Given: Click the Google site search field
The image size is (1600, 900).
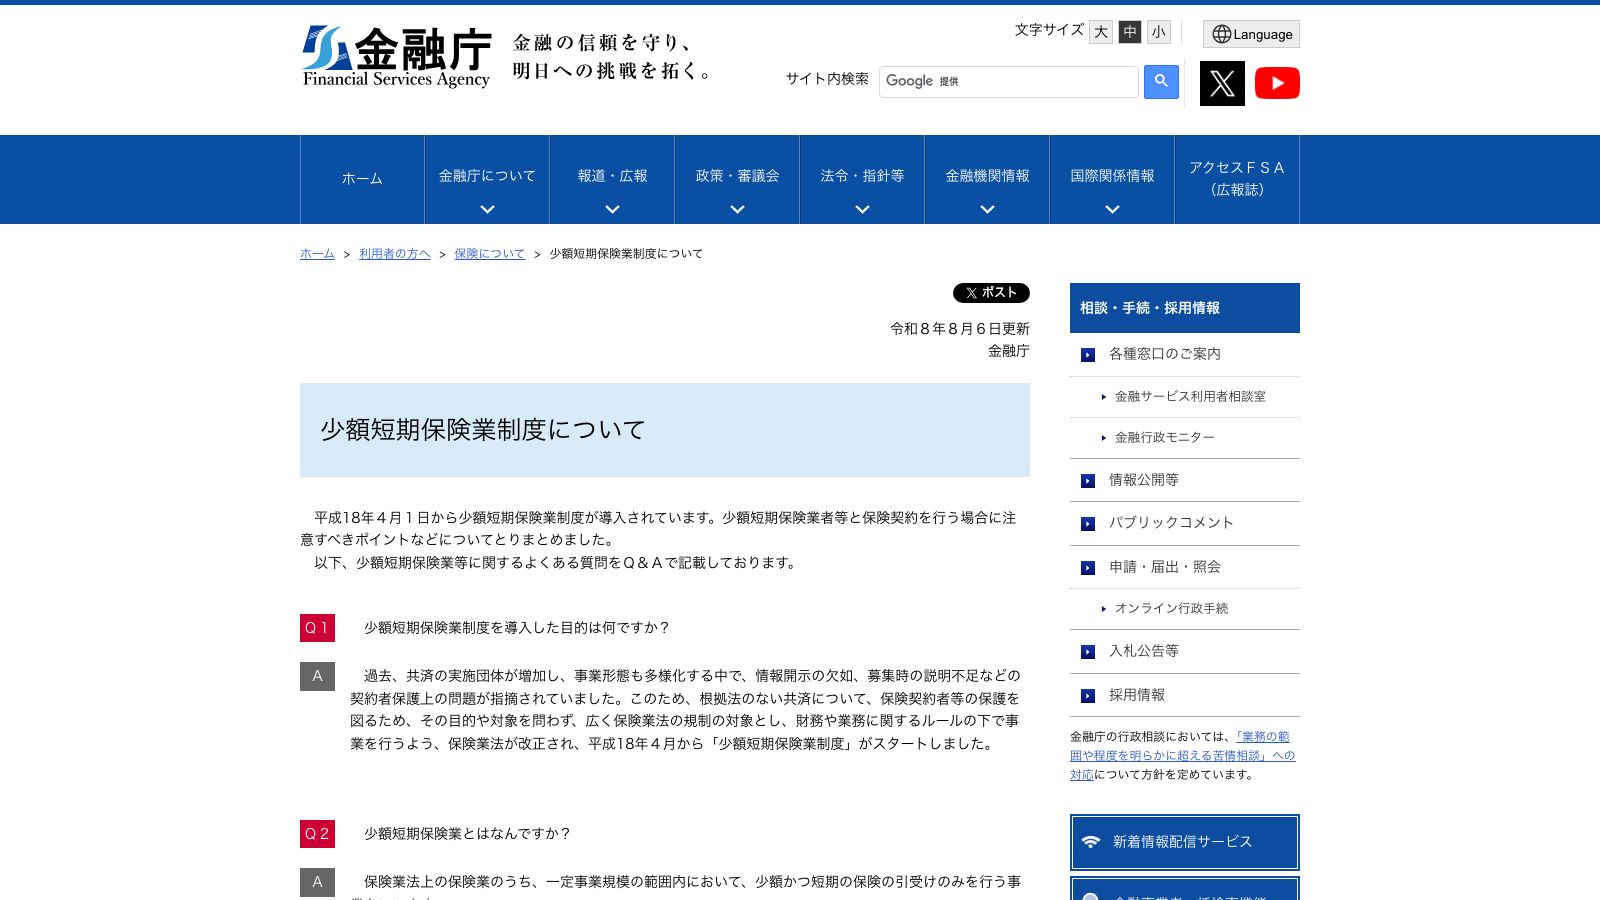Looking at the screenshot, I should tap(1008, 82).
